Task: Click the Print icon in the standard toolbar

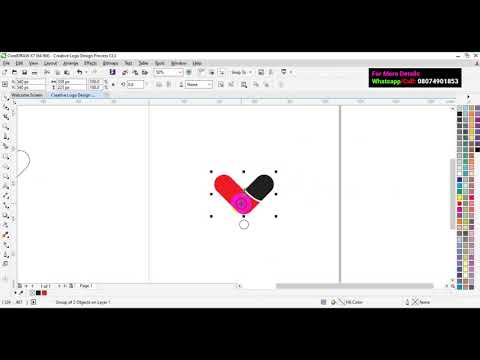Action: (34, 72)
